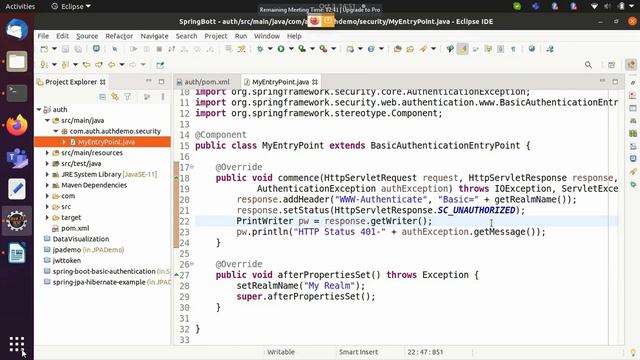Click the New wizard toolbar icon
This screenshot has height=360, width=640.
44,49
